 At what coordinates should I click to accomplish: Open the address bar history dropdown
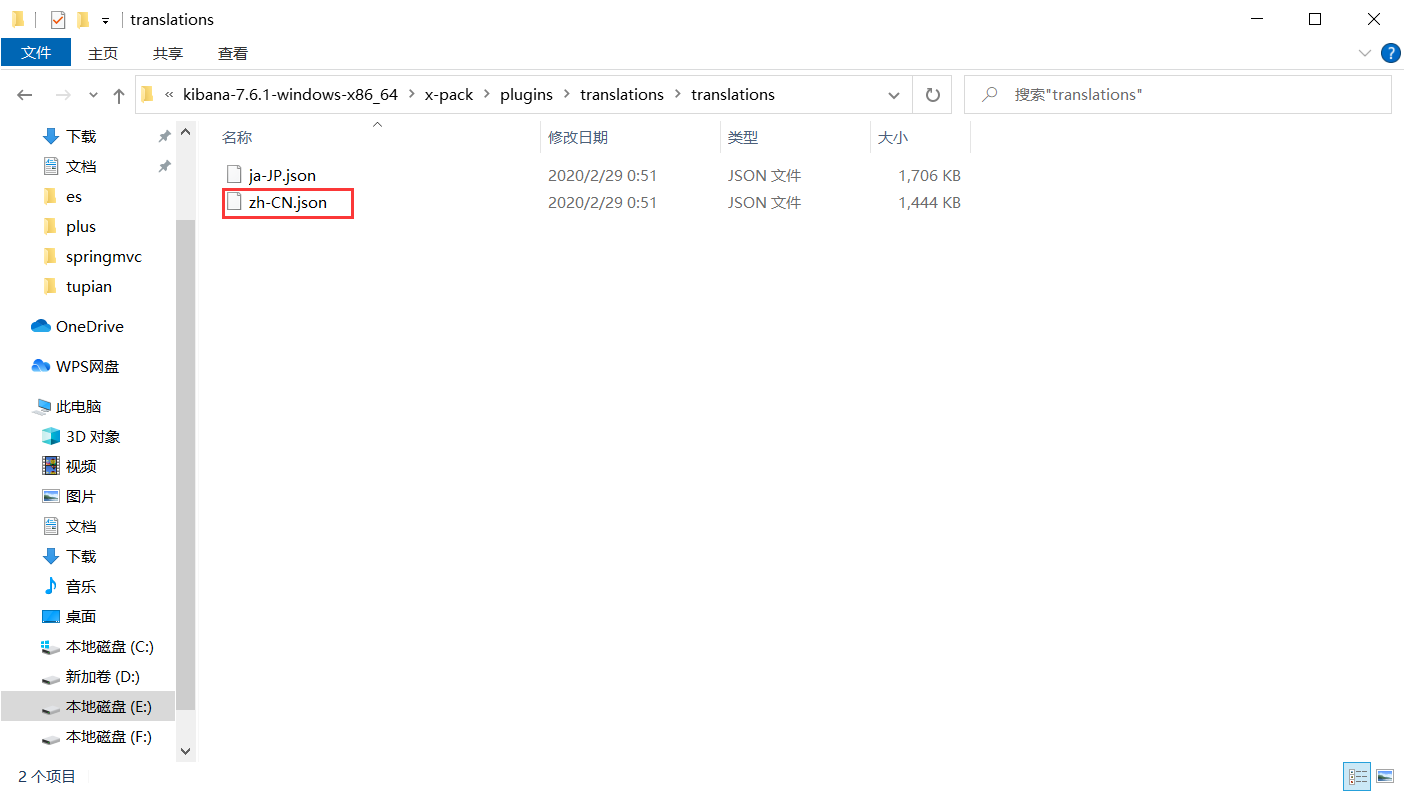tap(894, 95)
